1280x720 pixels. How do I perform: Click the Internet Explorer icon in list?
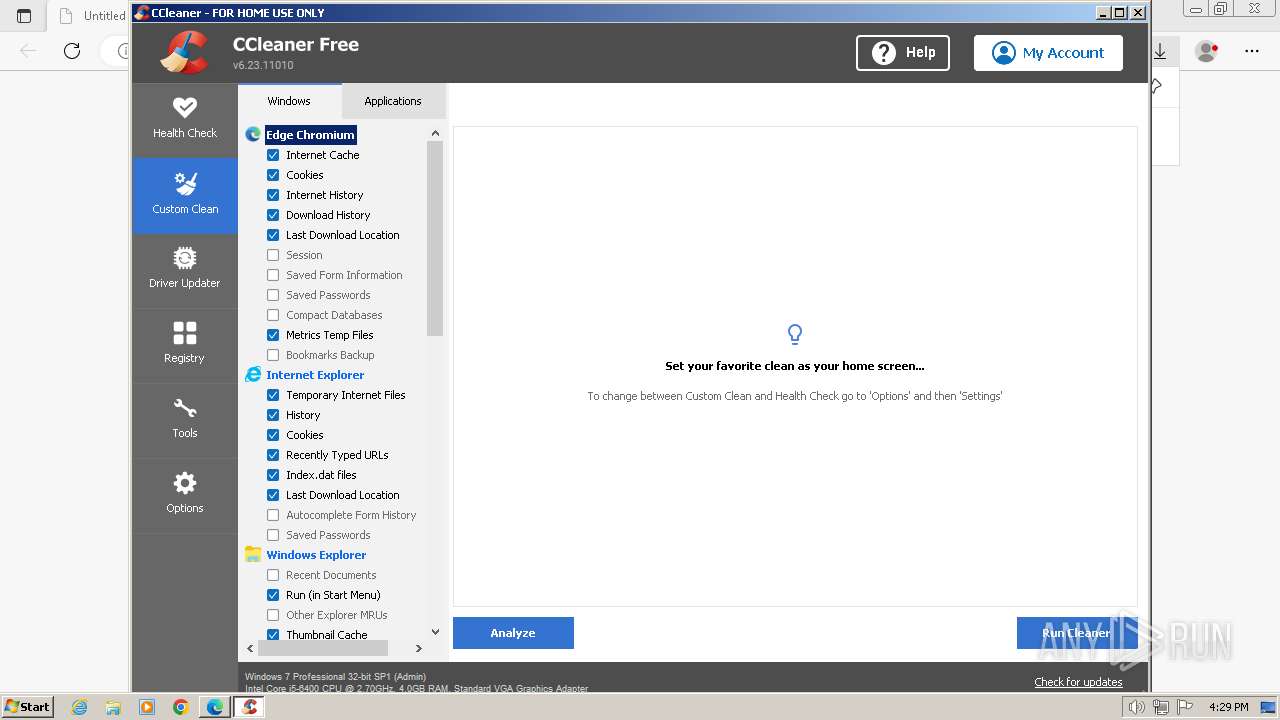click(x=253, y=374)
